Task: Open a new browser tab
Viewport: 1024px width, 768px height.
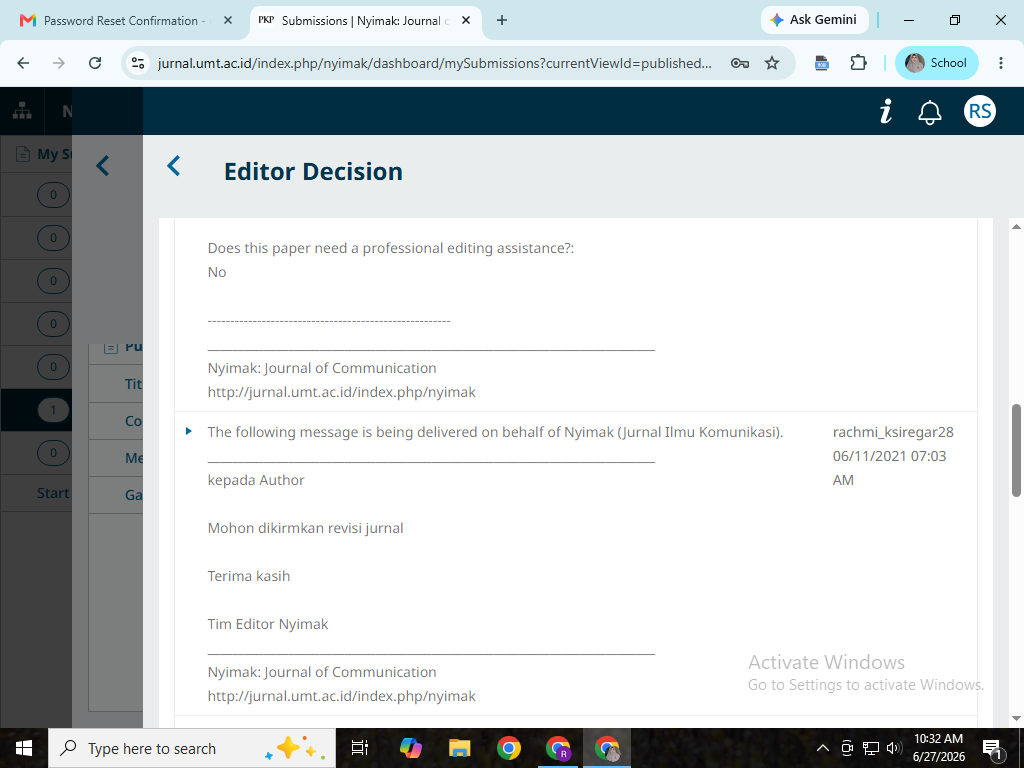Action: 502,21
